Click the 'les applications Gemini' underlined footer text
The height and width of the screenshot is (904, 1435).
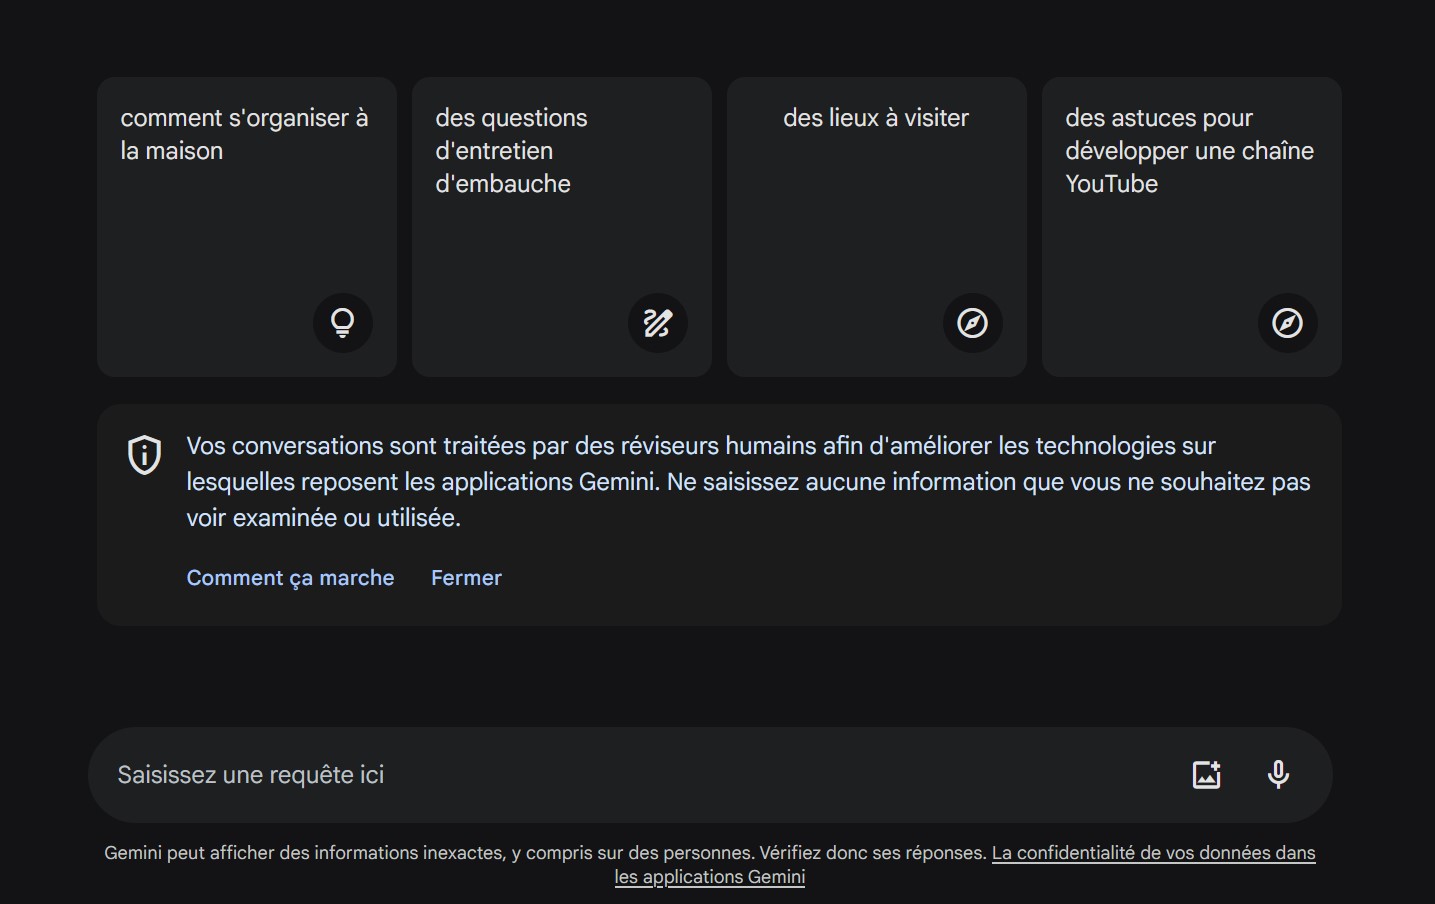[709, 877]
